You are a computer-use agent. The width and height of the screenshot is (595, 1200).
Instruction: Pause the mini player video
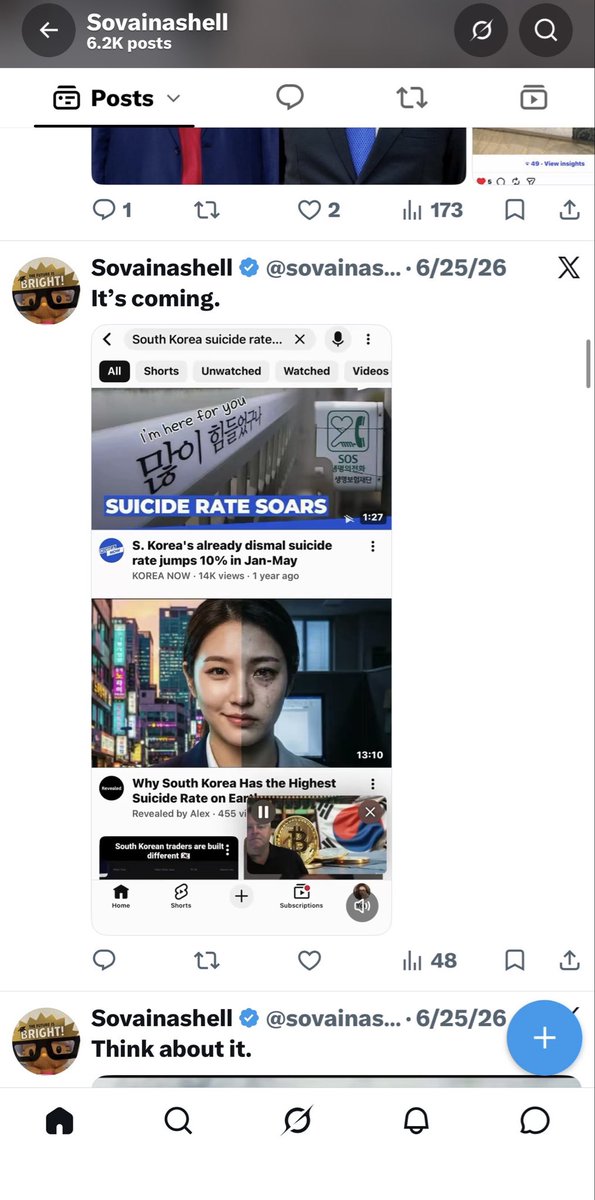pyautogui.click(x=263, y=812)
